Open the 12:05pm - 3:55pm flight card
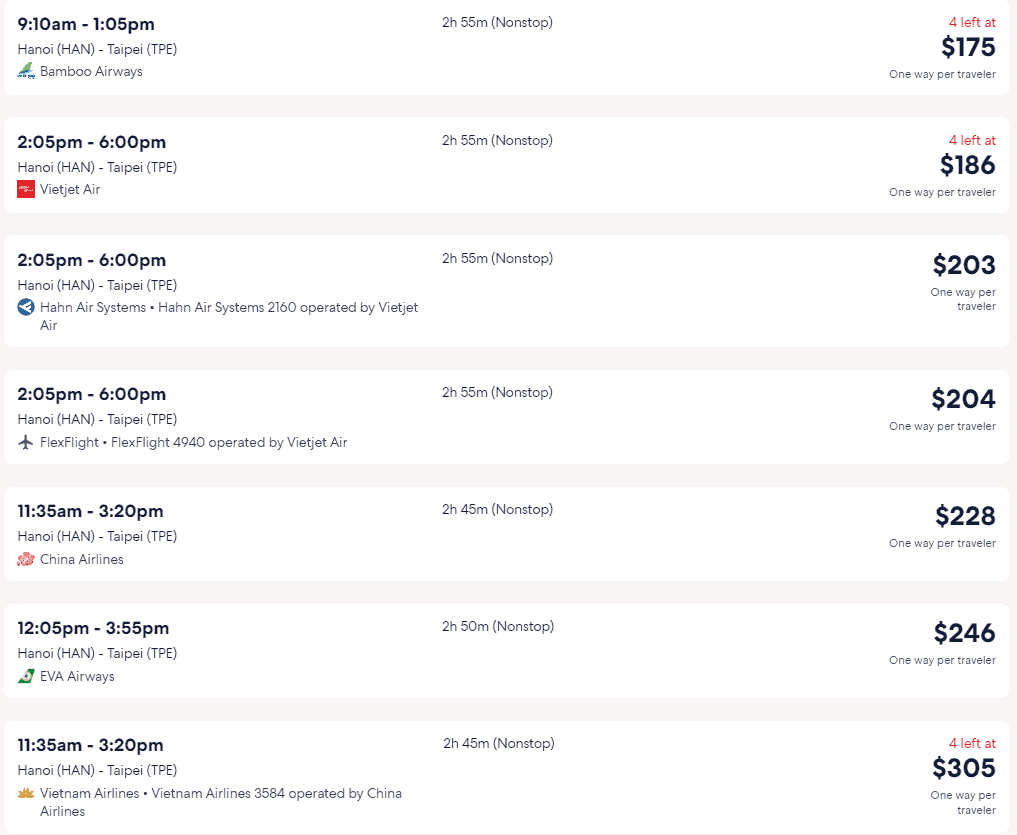The height and width of the screenshot is (835, 1017). pos(507,651)
